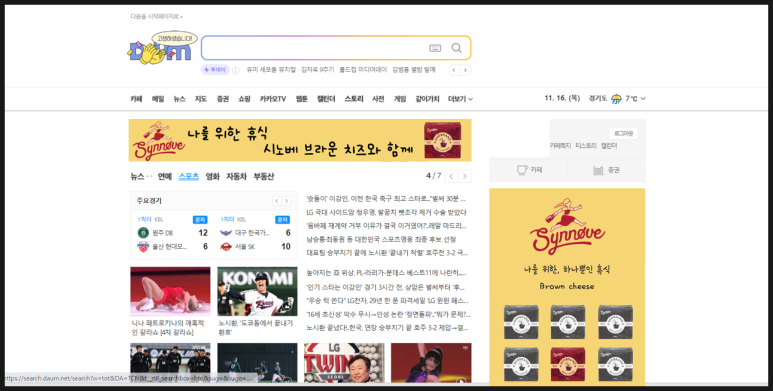Image resolution: width=773 pixels, height=391 pixels.
Task: Switch to the 자동차 tab
Action: [x=236, y=177]
